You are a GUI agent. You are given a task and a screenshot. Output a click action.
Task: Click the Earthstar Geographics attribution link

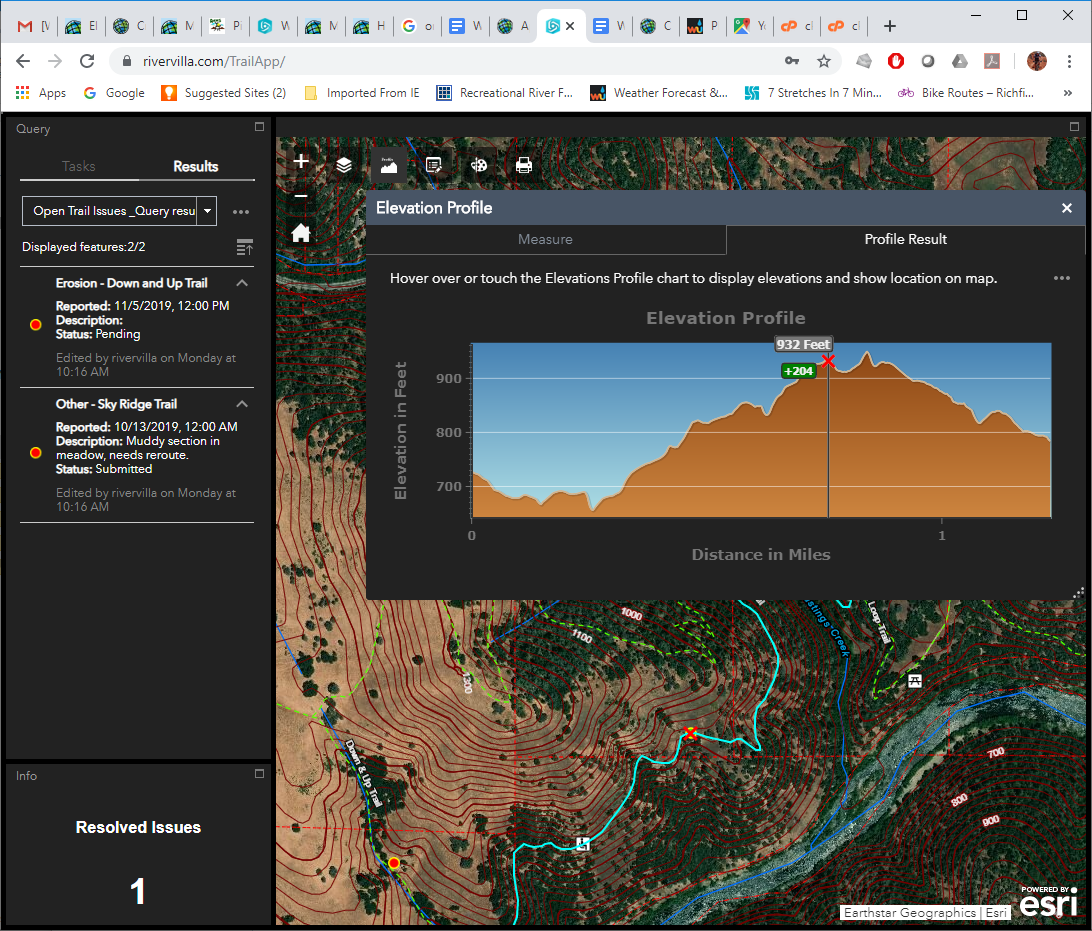click(x=909, y=913)
